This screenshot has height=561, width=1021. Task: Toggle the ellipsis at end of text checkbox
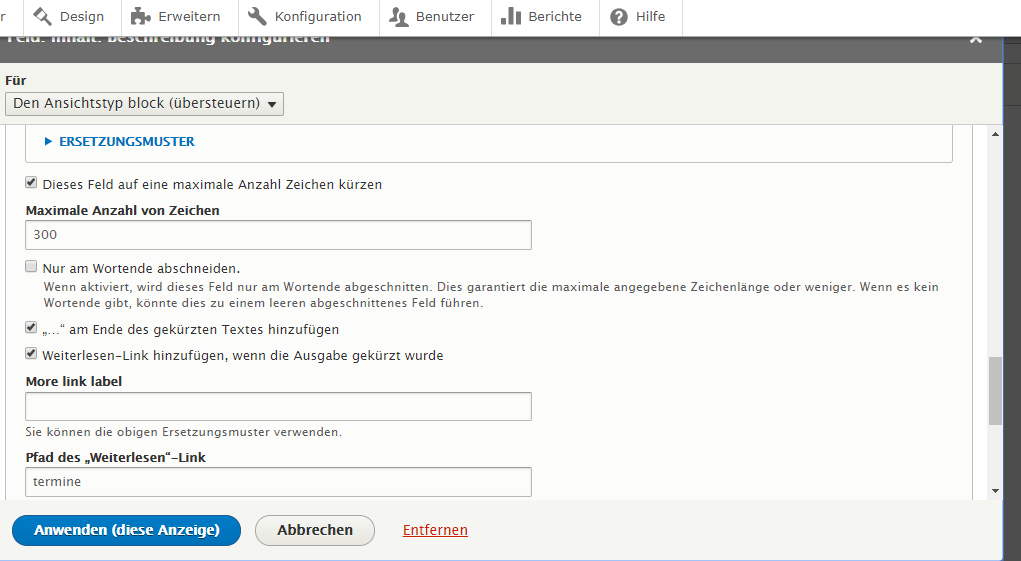(x=31, y=328)
